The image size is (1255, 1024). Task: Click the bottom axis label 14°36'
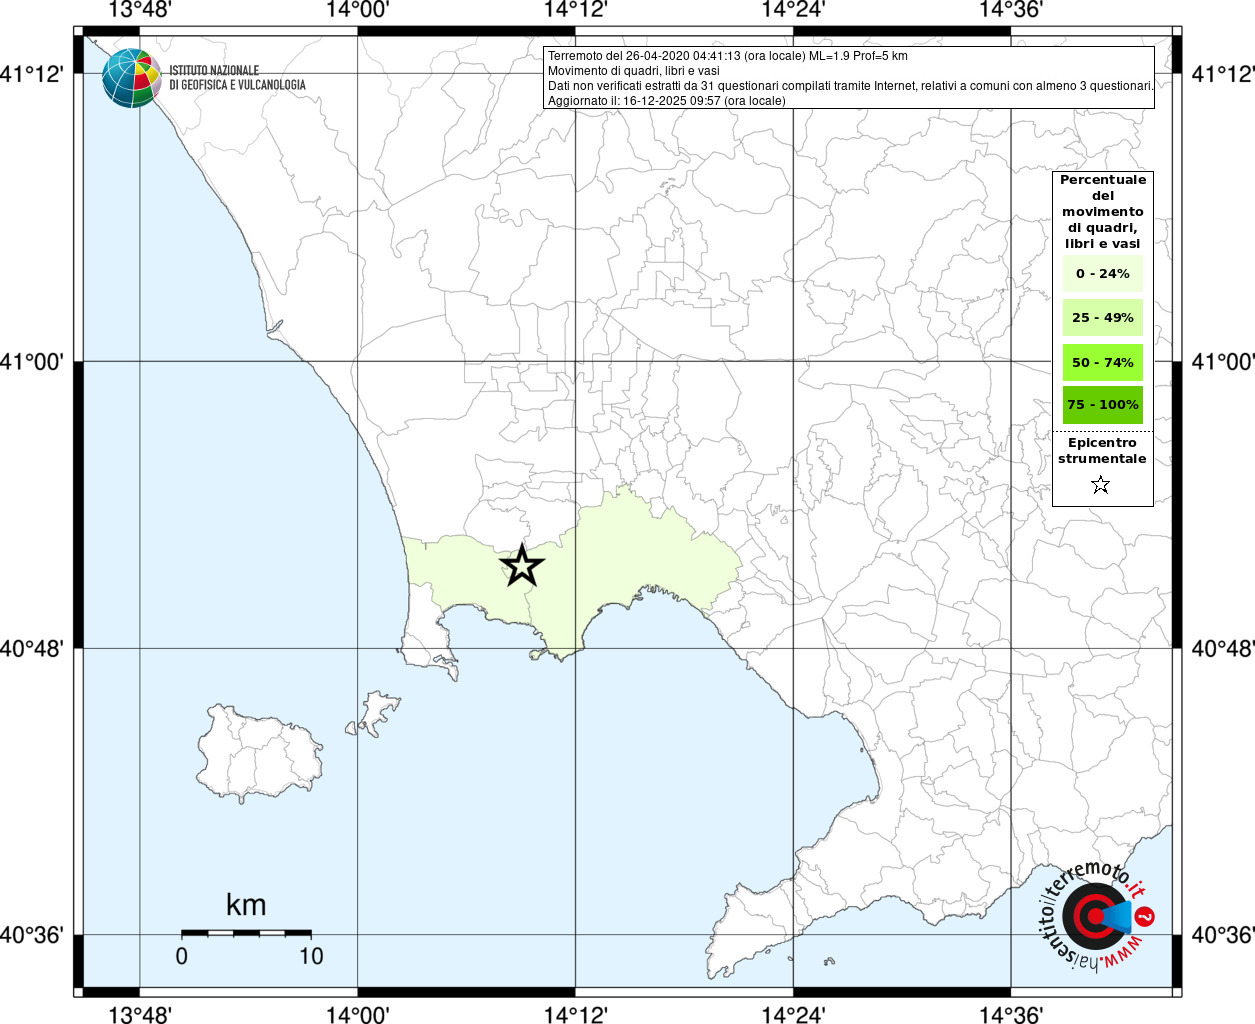(x=1011, y=1015)
